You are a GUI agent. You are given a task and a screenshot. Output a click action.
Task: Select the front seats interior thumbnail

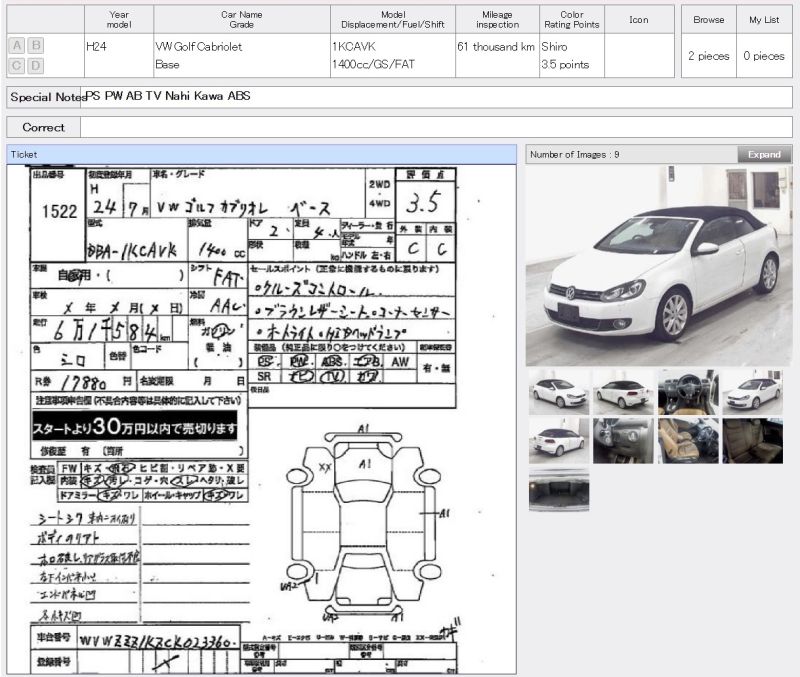[688, 441]
